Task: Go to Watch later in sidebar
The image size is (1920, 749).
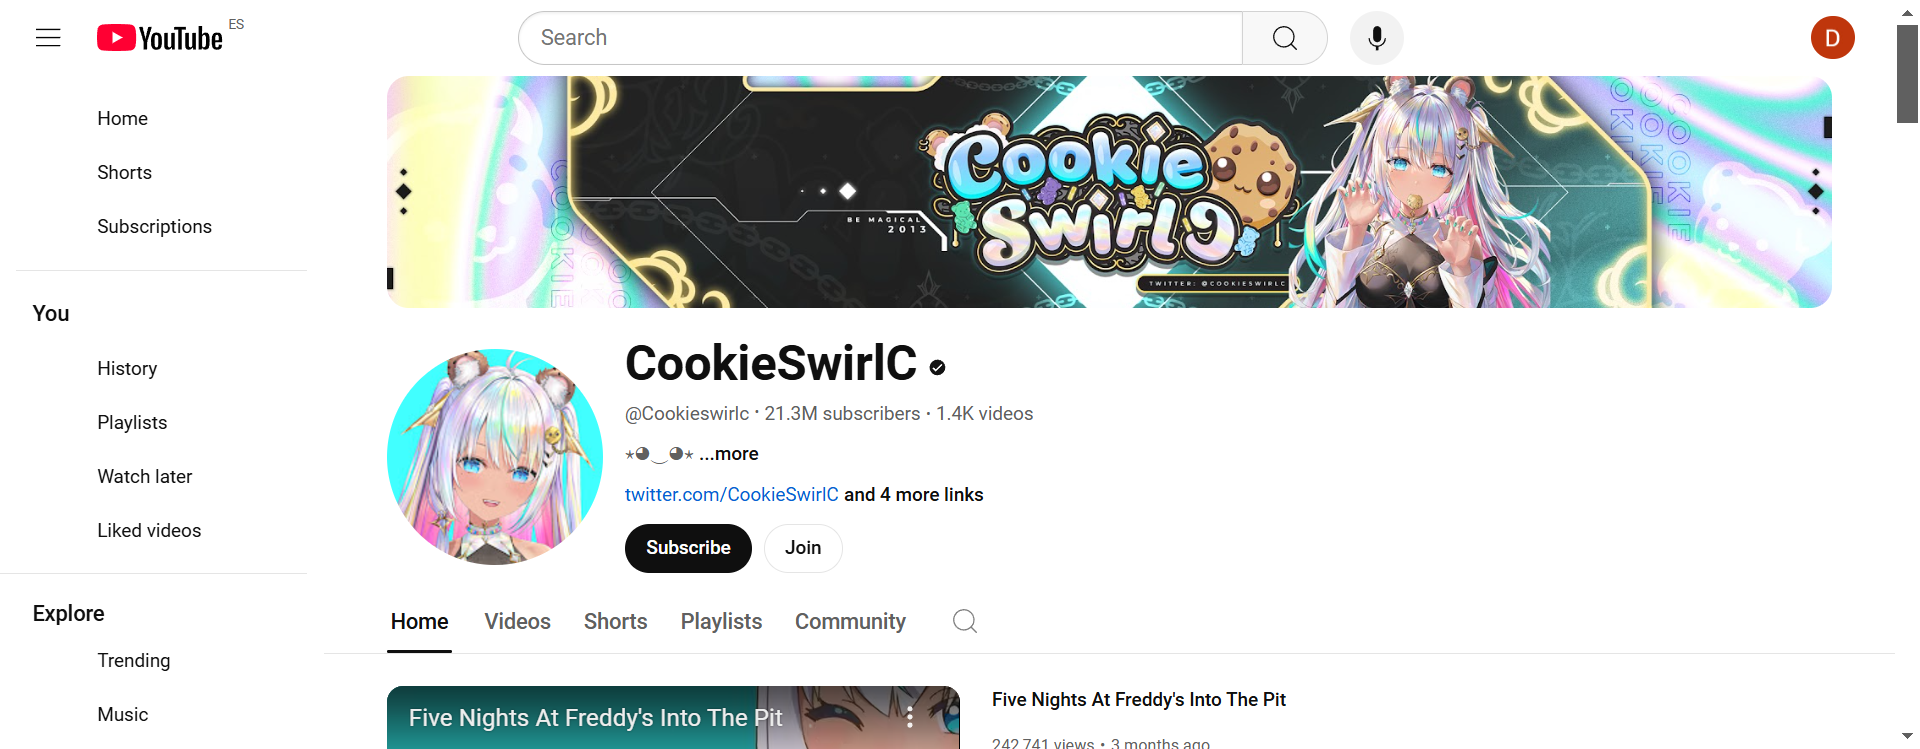Action: [x=145, y=477]
